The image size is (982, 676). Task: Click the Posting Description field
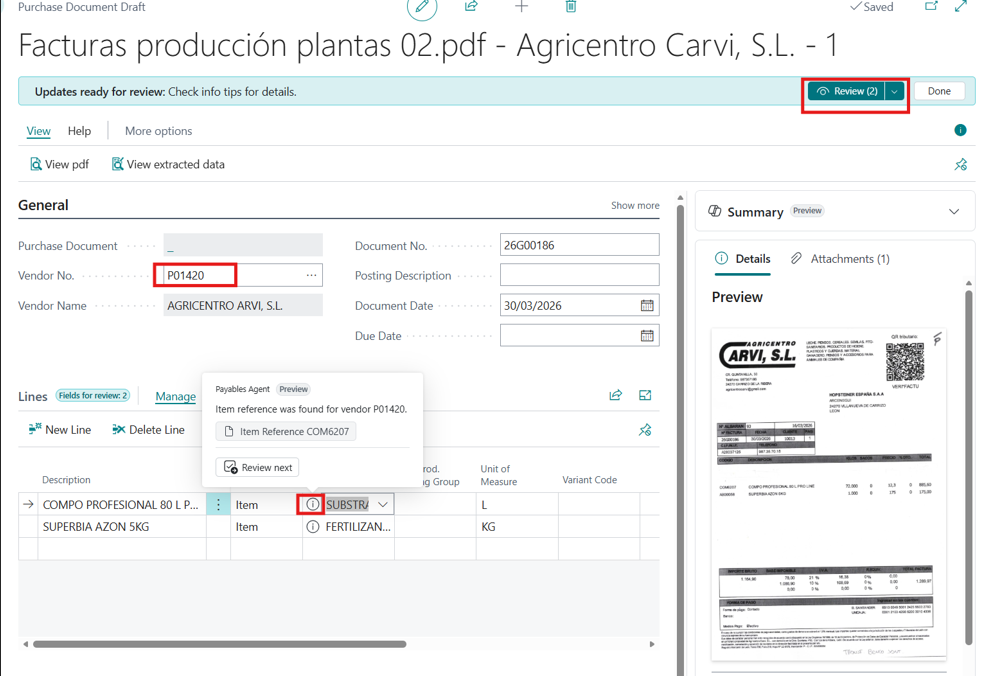click(x=579, y=275)
